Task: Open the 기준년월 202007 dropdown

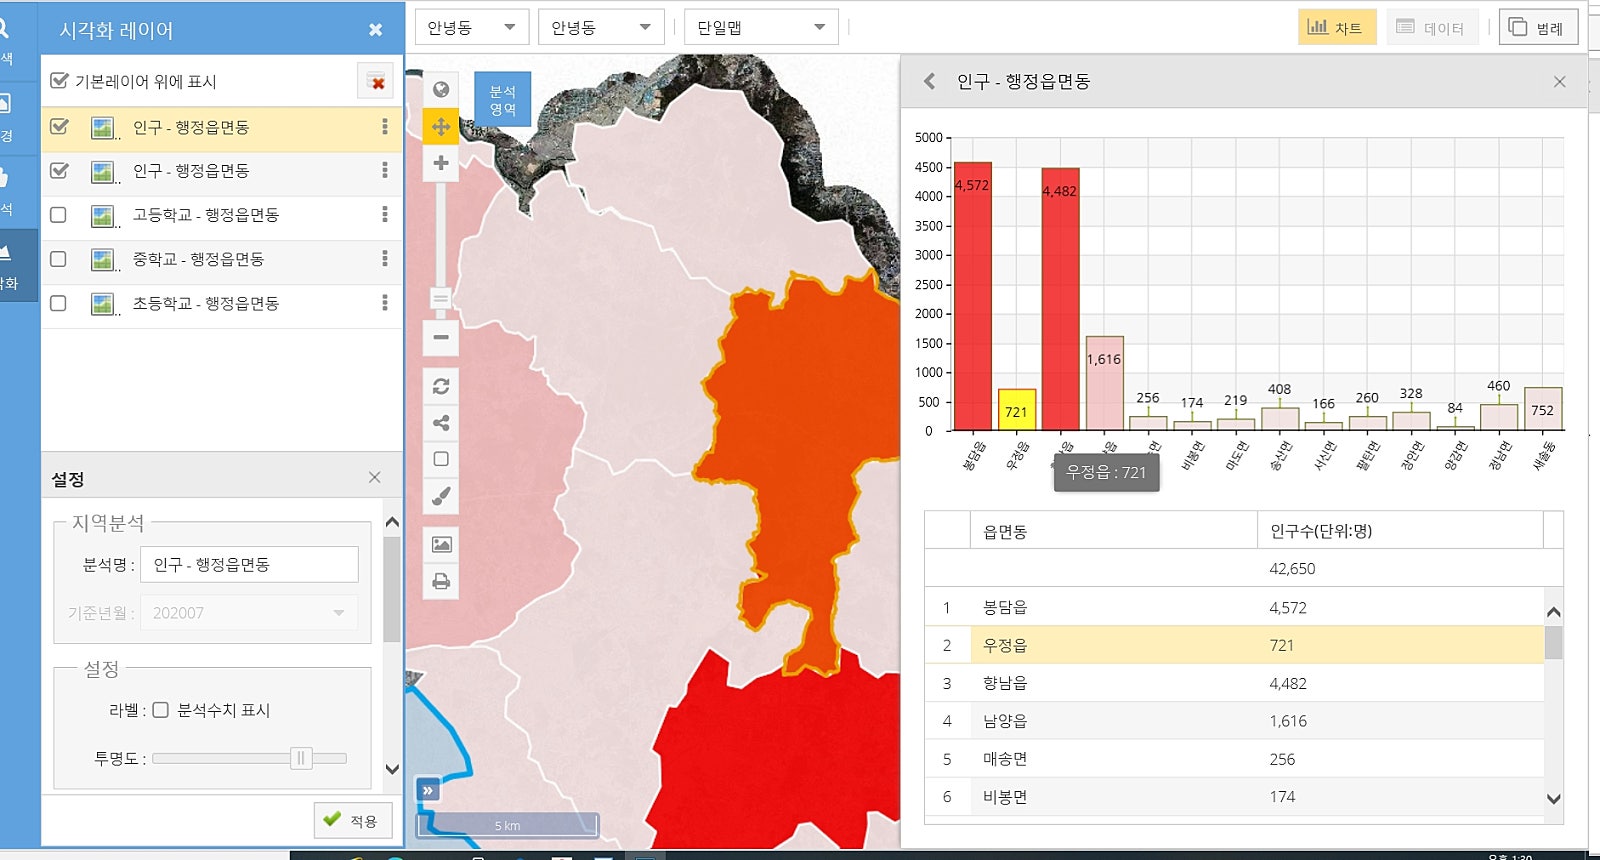Action: point(249,613)
